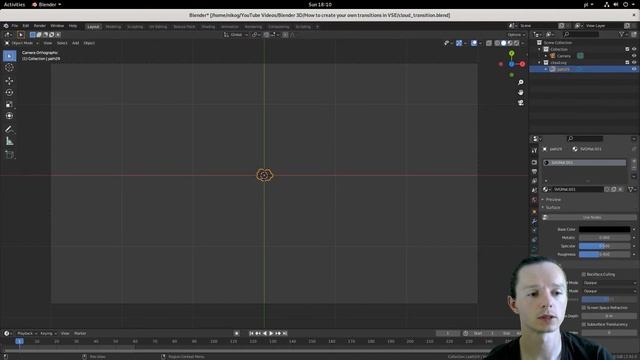Open the Output properties tab
Screen dimensions: 640x360
[534, 171]
